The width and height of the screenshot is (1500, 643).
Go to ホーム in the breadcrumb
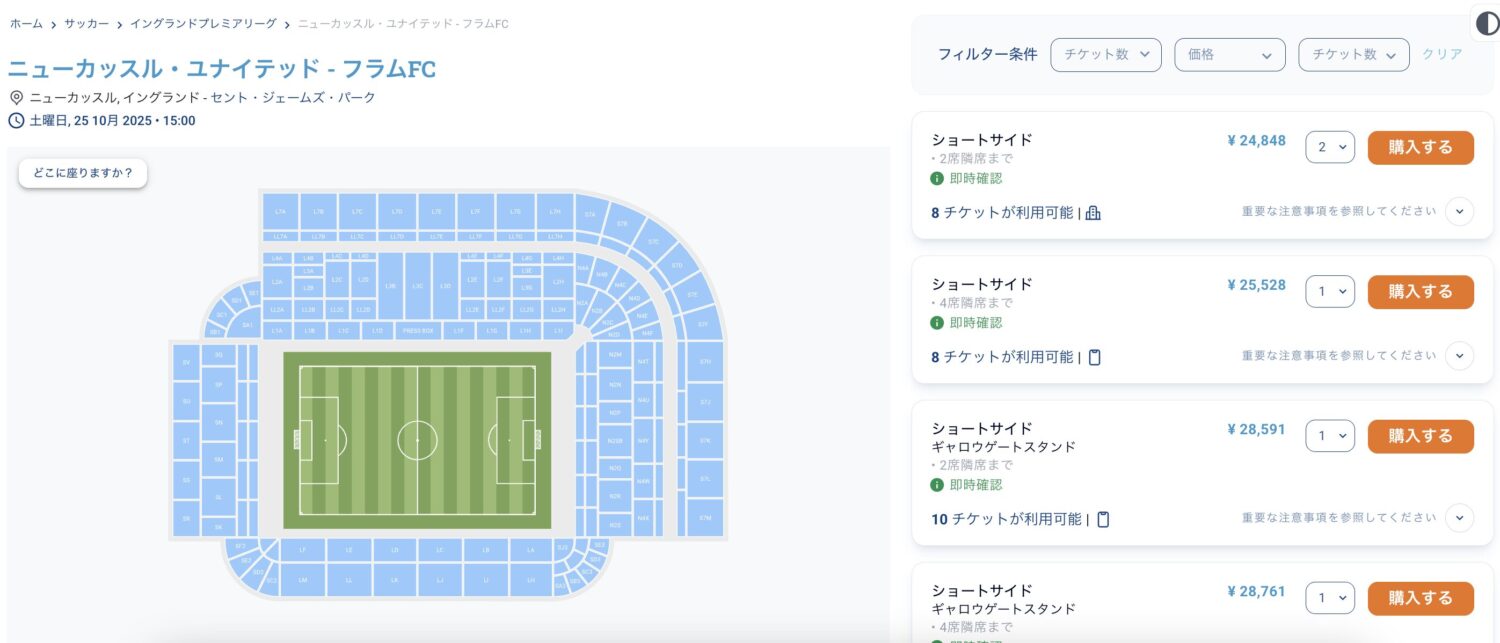(x=26, y=23)
